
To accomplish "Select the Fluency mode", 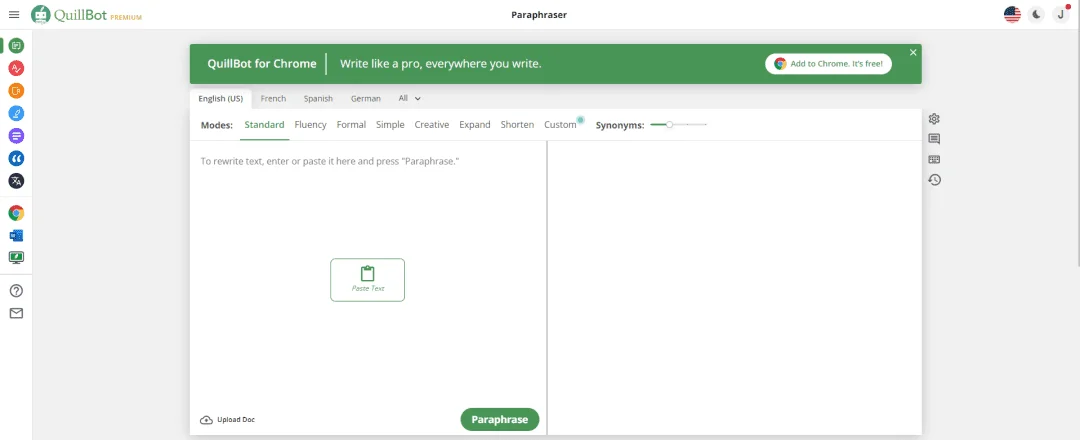I will tap(311, 125).
